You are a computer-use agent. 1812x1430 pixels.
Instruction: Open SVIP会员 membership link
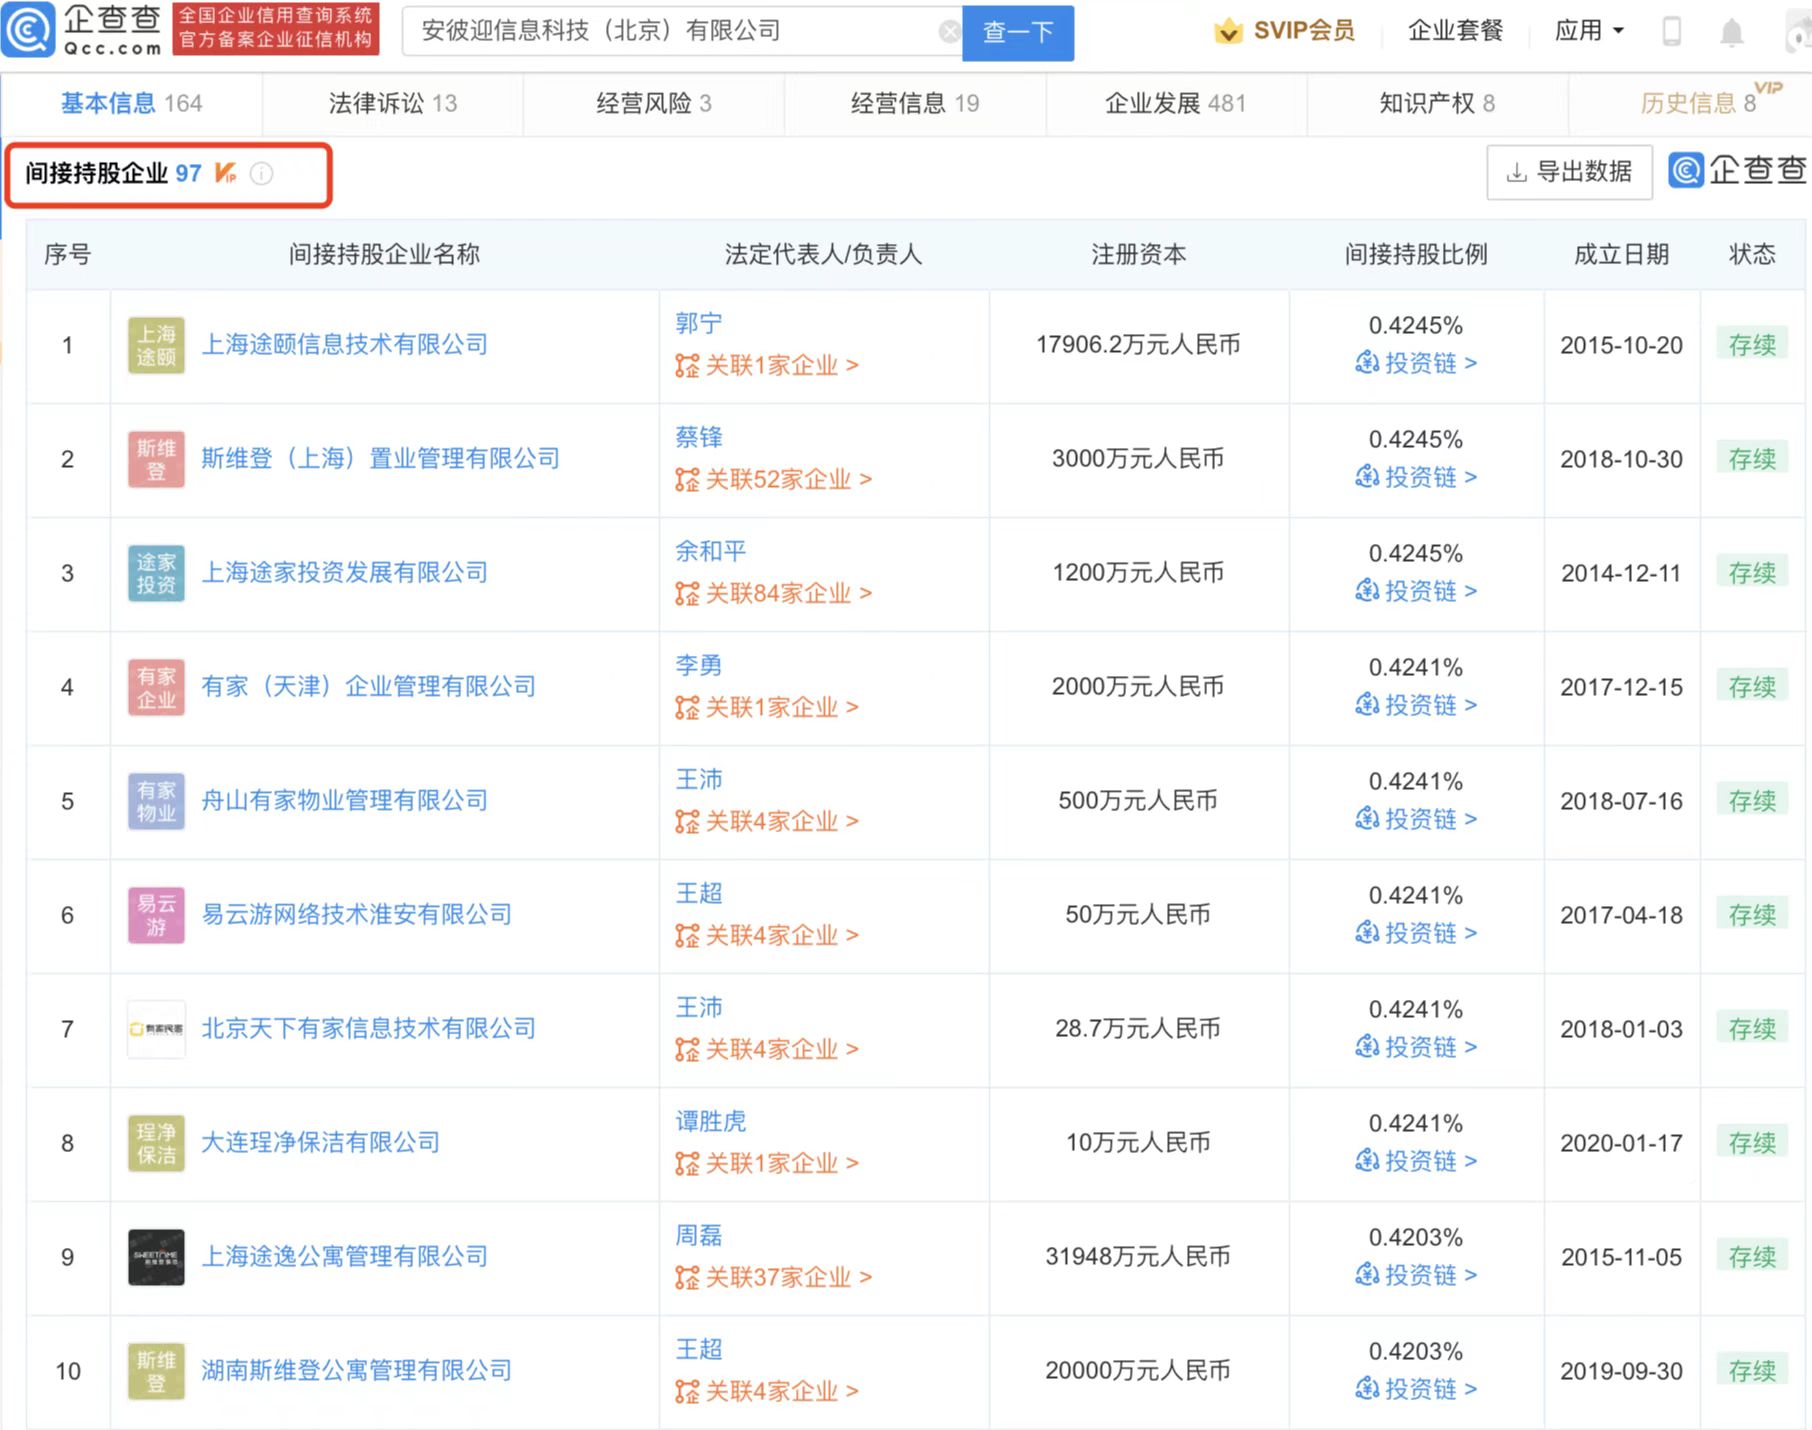pyautogui.click(x=1304, y=31)
